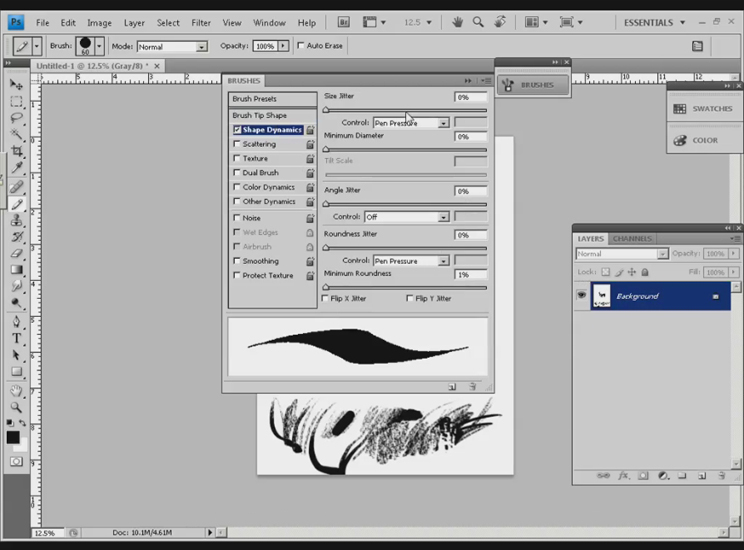This screenshot has width=744, height=550.
Task: Select the Type tool
Action: [16, 338]
